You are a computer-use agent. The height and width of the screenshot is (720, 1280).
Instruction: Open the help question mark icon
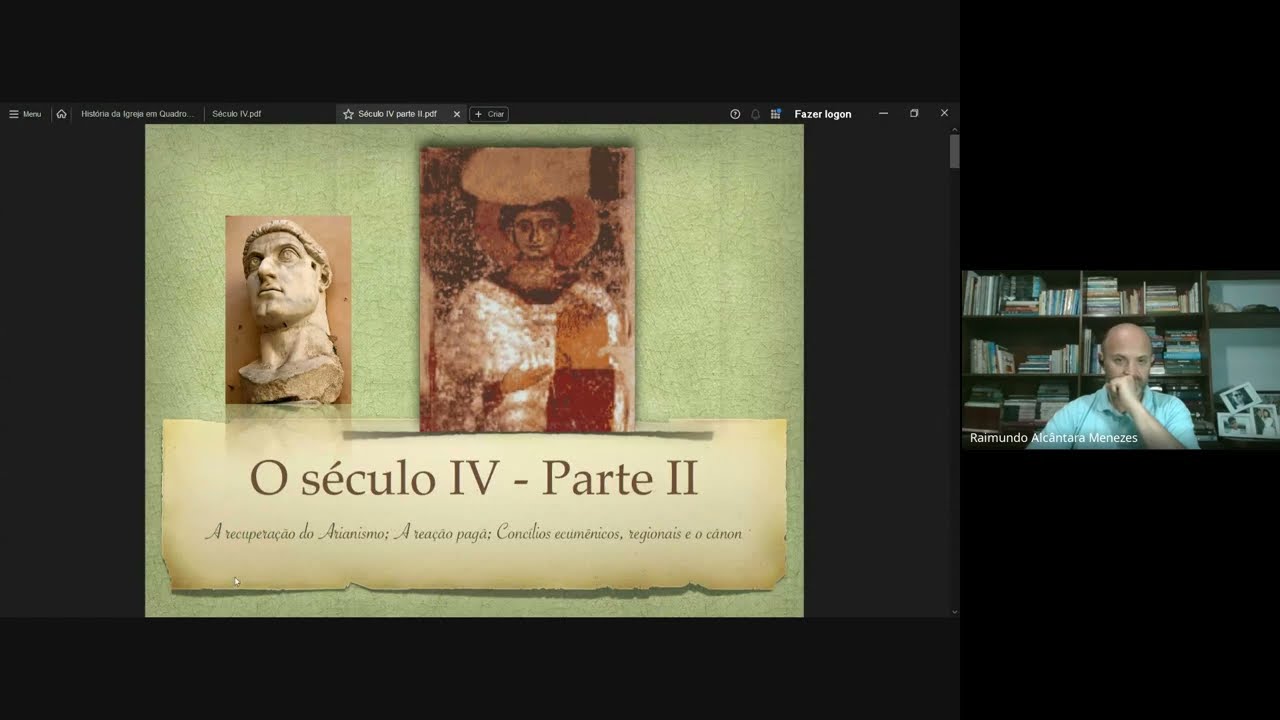pos(735,114)
